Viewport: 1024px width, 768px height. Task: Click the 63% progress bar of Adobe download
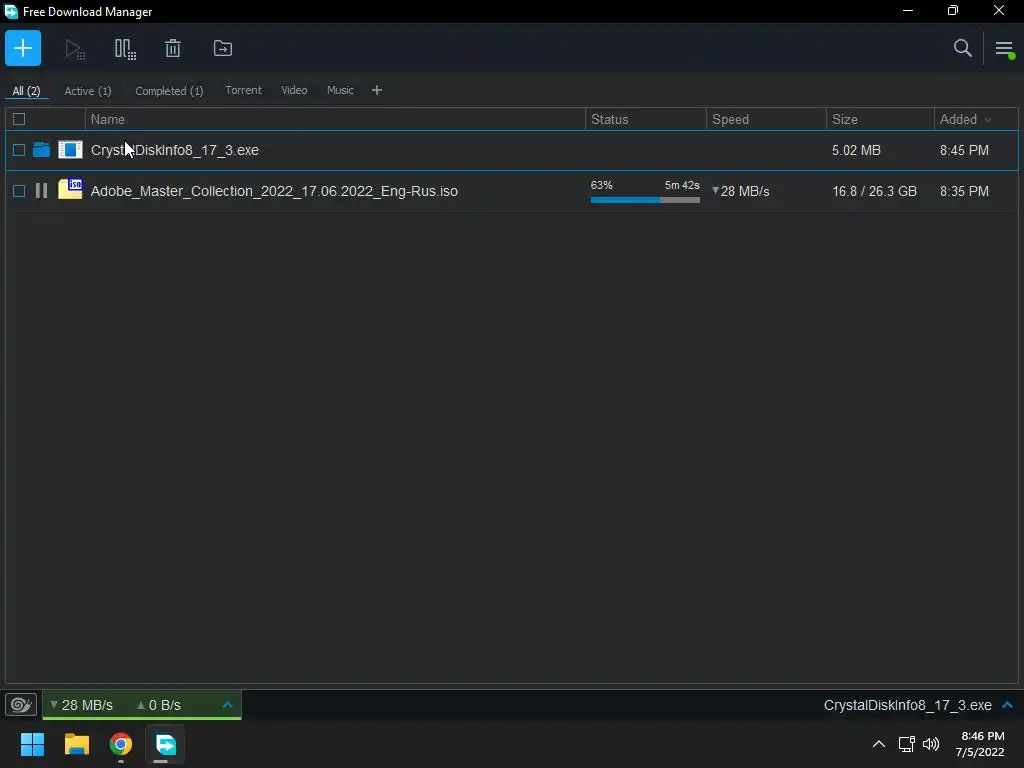tap(645, 200)
